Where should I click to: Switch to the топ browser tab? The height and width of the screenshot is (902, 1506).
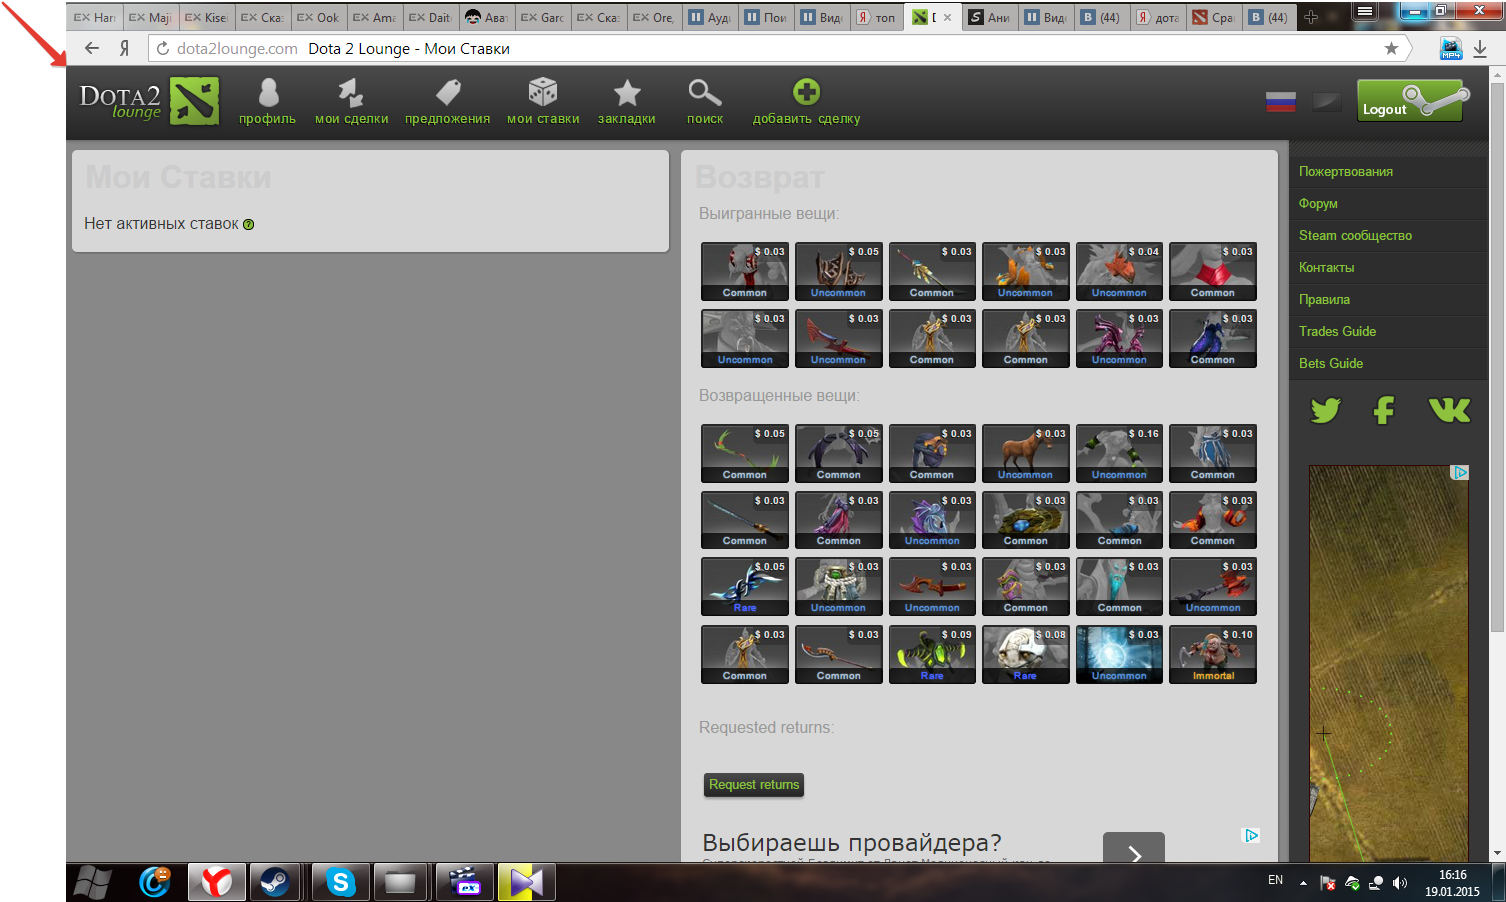[876, 17]
